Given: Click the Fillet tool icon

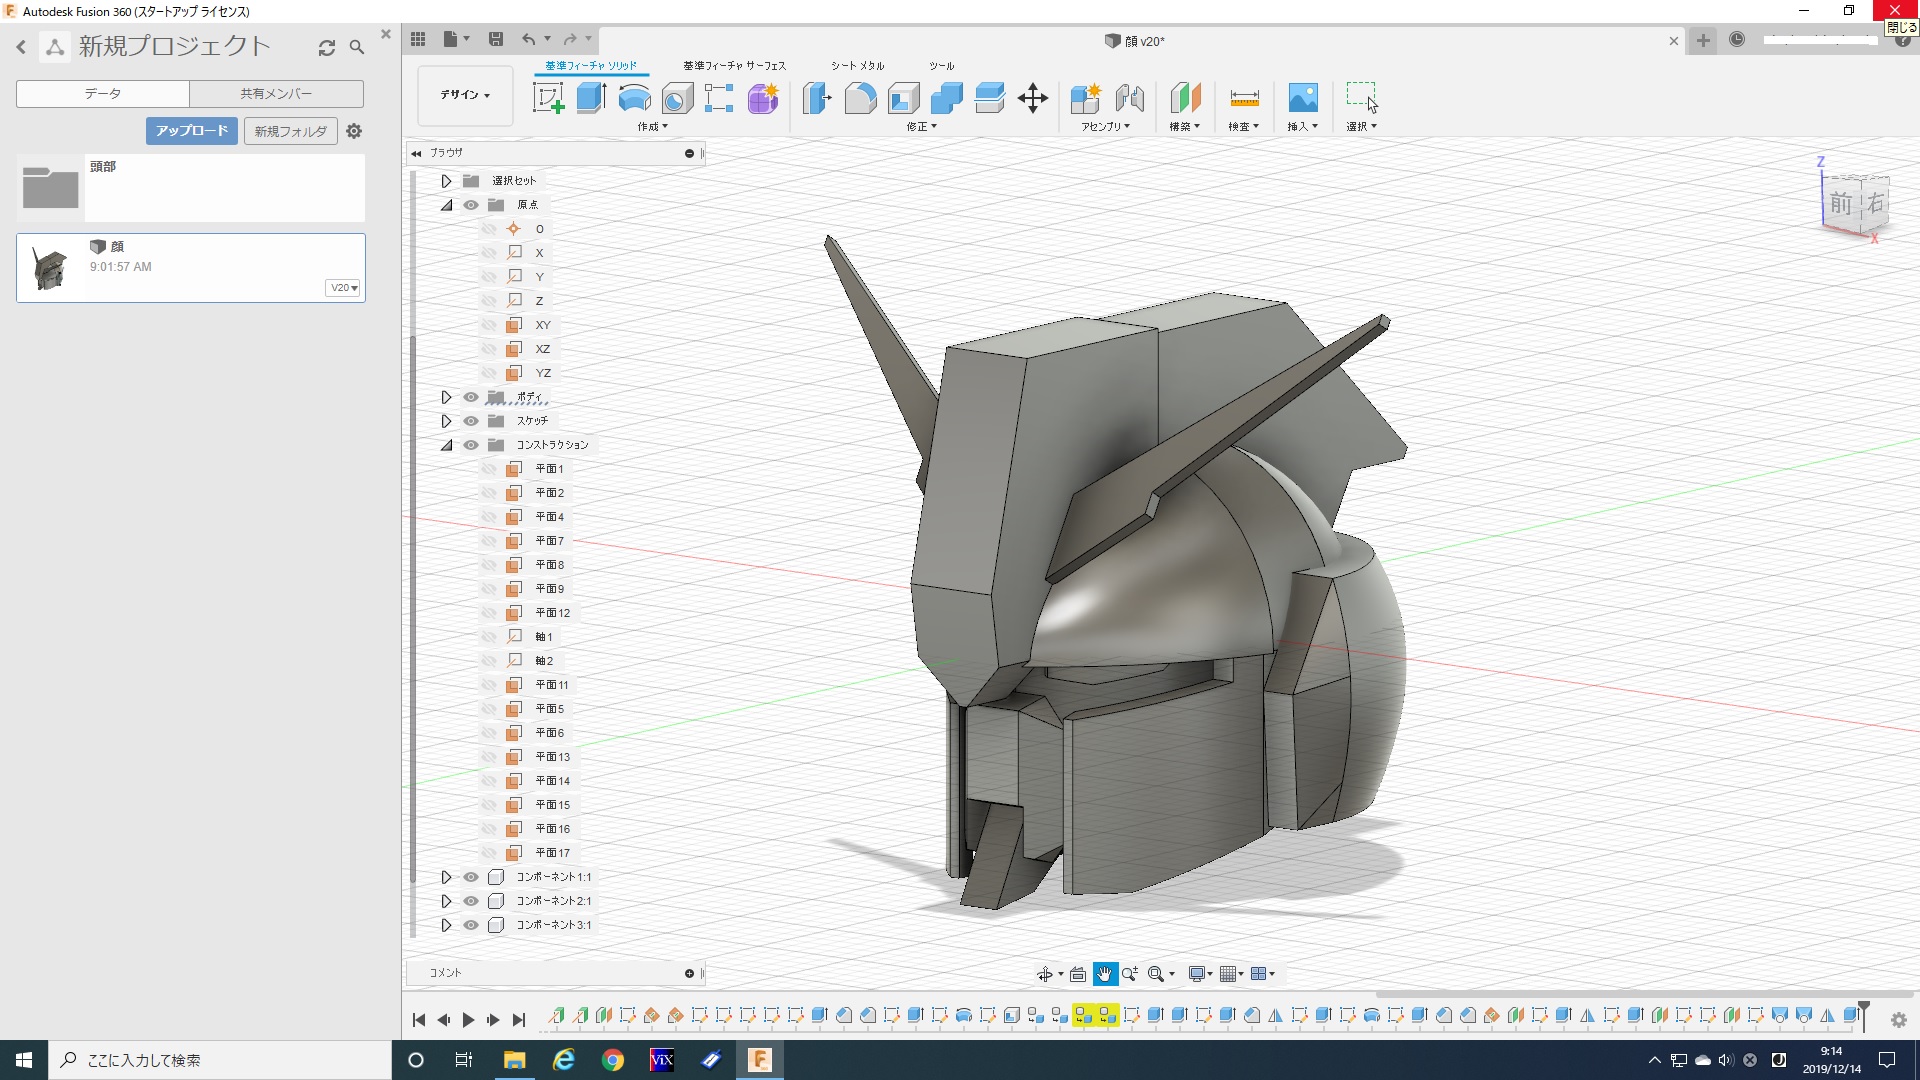Looking at the screenshot, I should tap(860, 98).
